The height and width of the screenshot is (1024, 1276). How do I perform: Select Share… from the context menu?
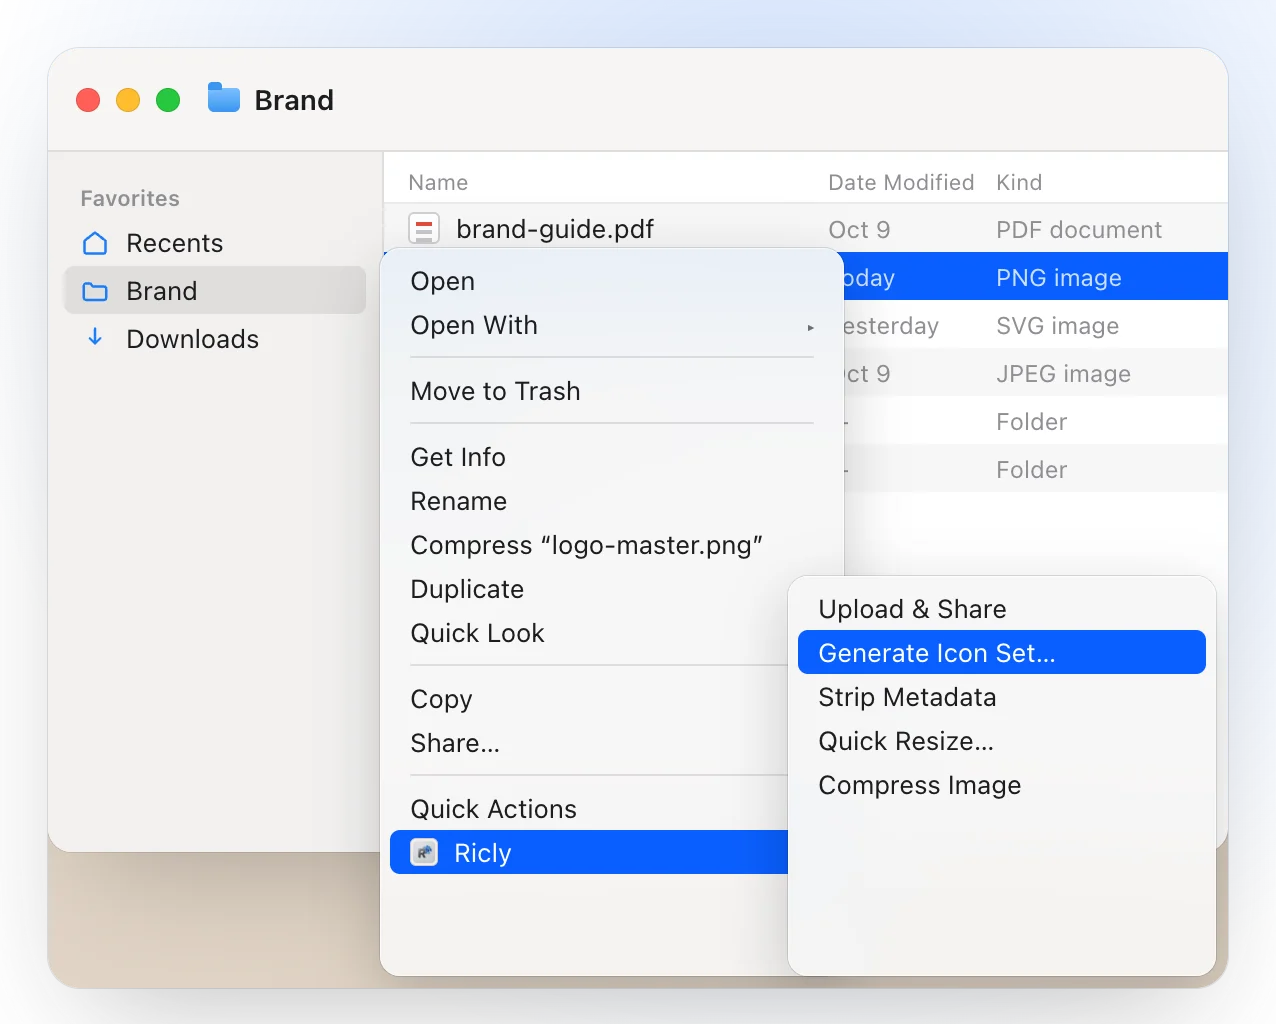coord(589,743)
